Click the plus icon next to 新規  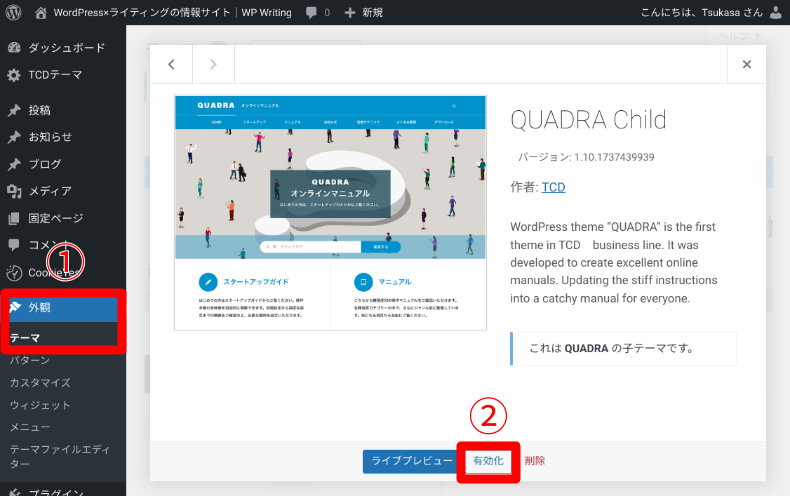click(350, 13)
